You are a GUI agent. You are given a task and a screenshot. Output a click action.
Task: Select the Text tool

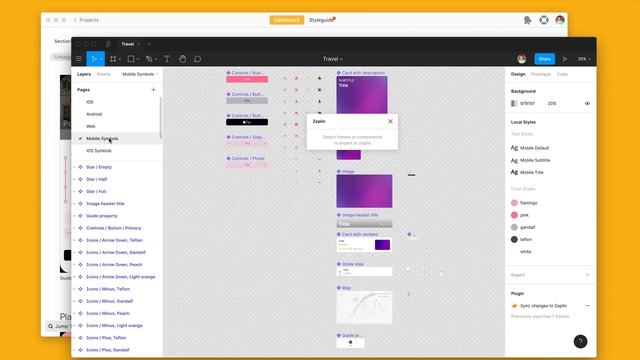click(x=167, y=59)
